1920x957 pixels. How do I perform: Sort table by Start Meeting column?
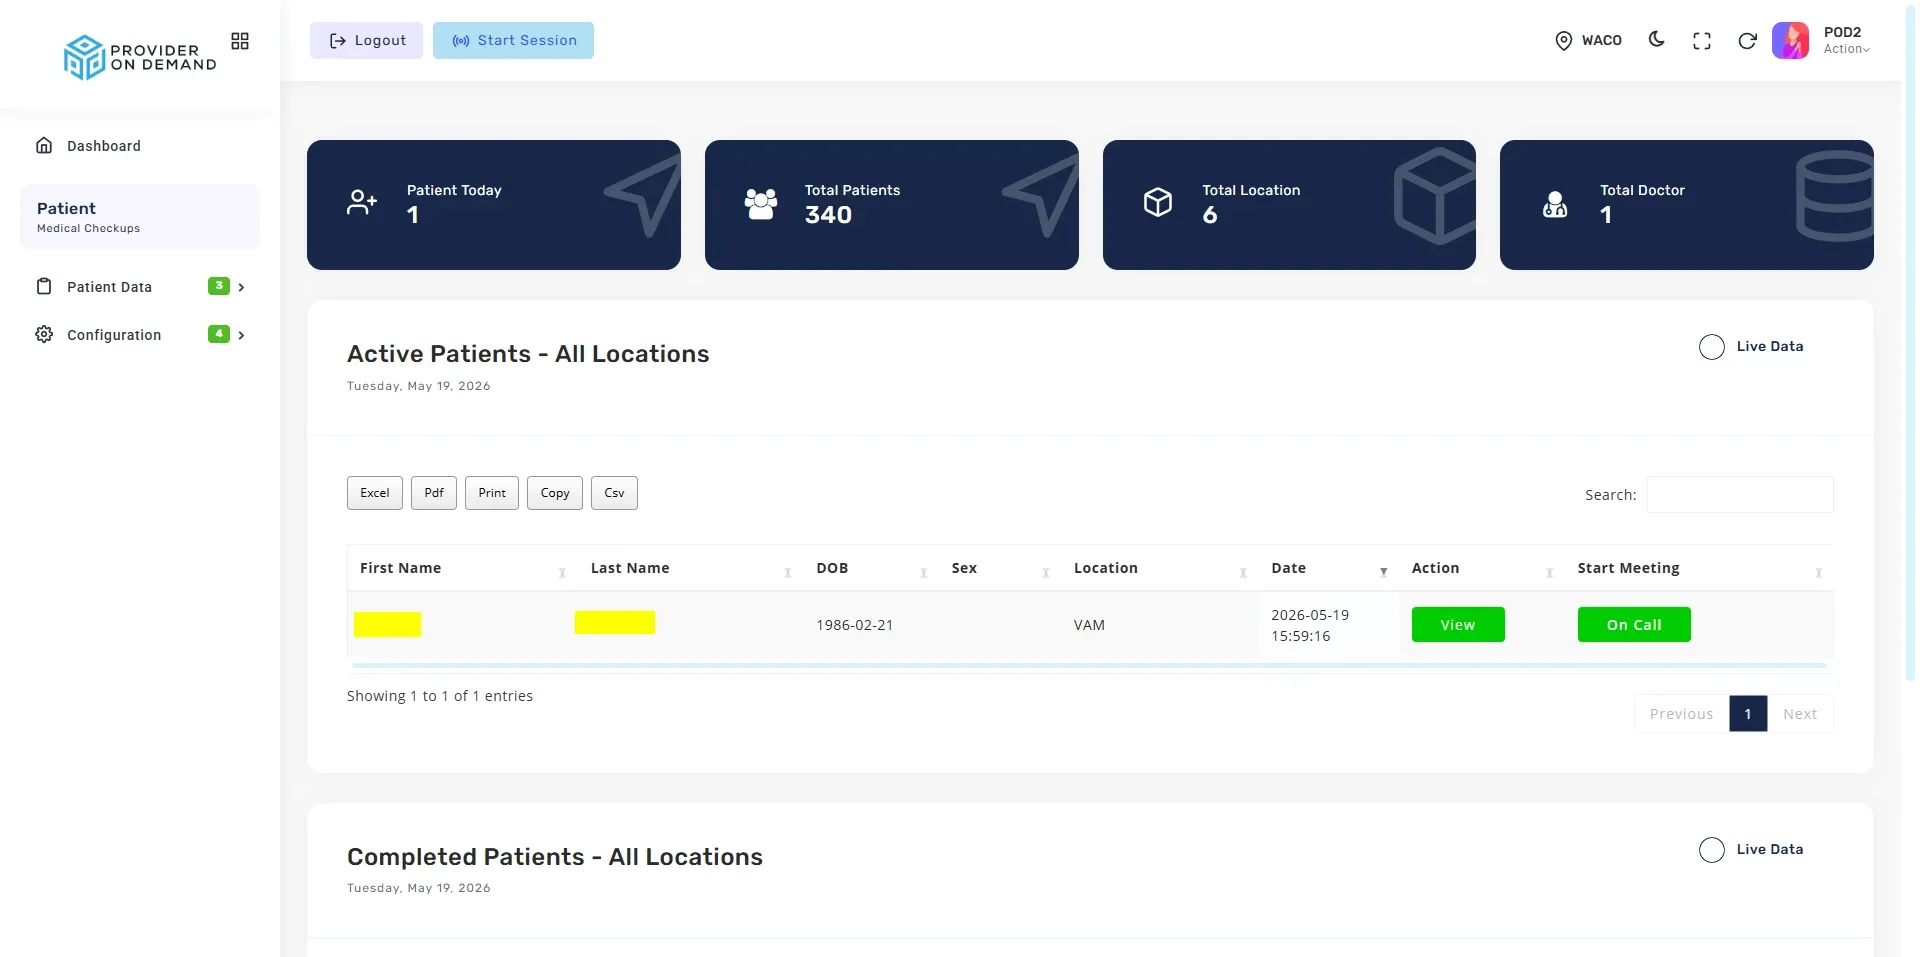point(1700,568)
